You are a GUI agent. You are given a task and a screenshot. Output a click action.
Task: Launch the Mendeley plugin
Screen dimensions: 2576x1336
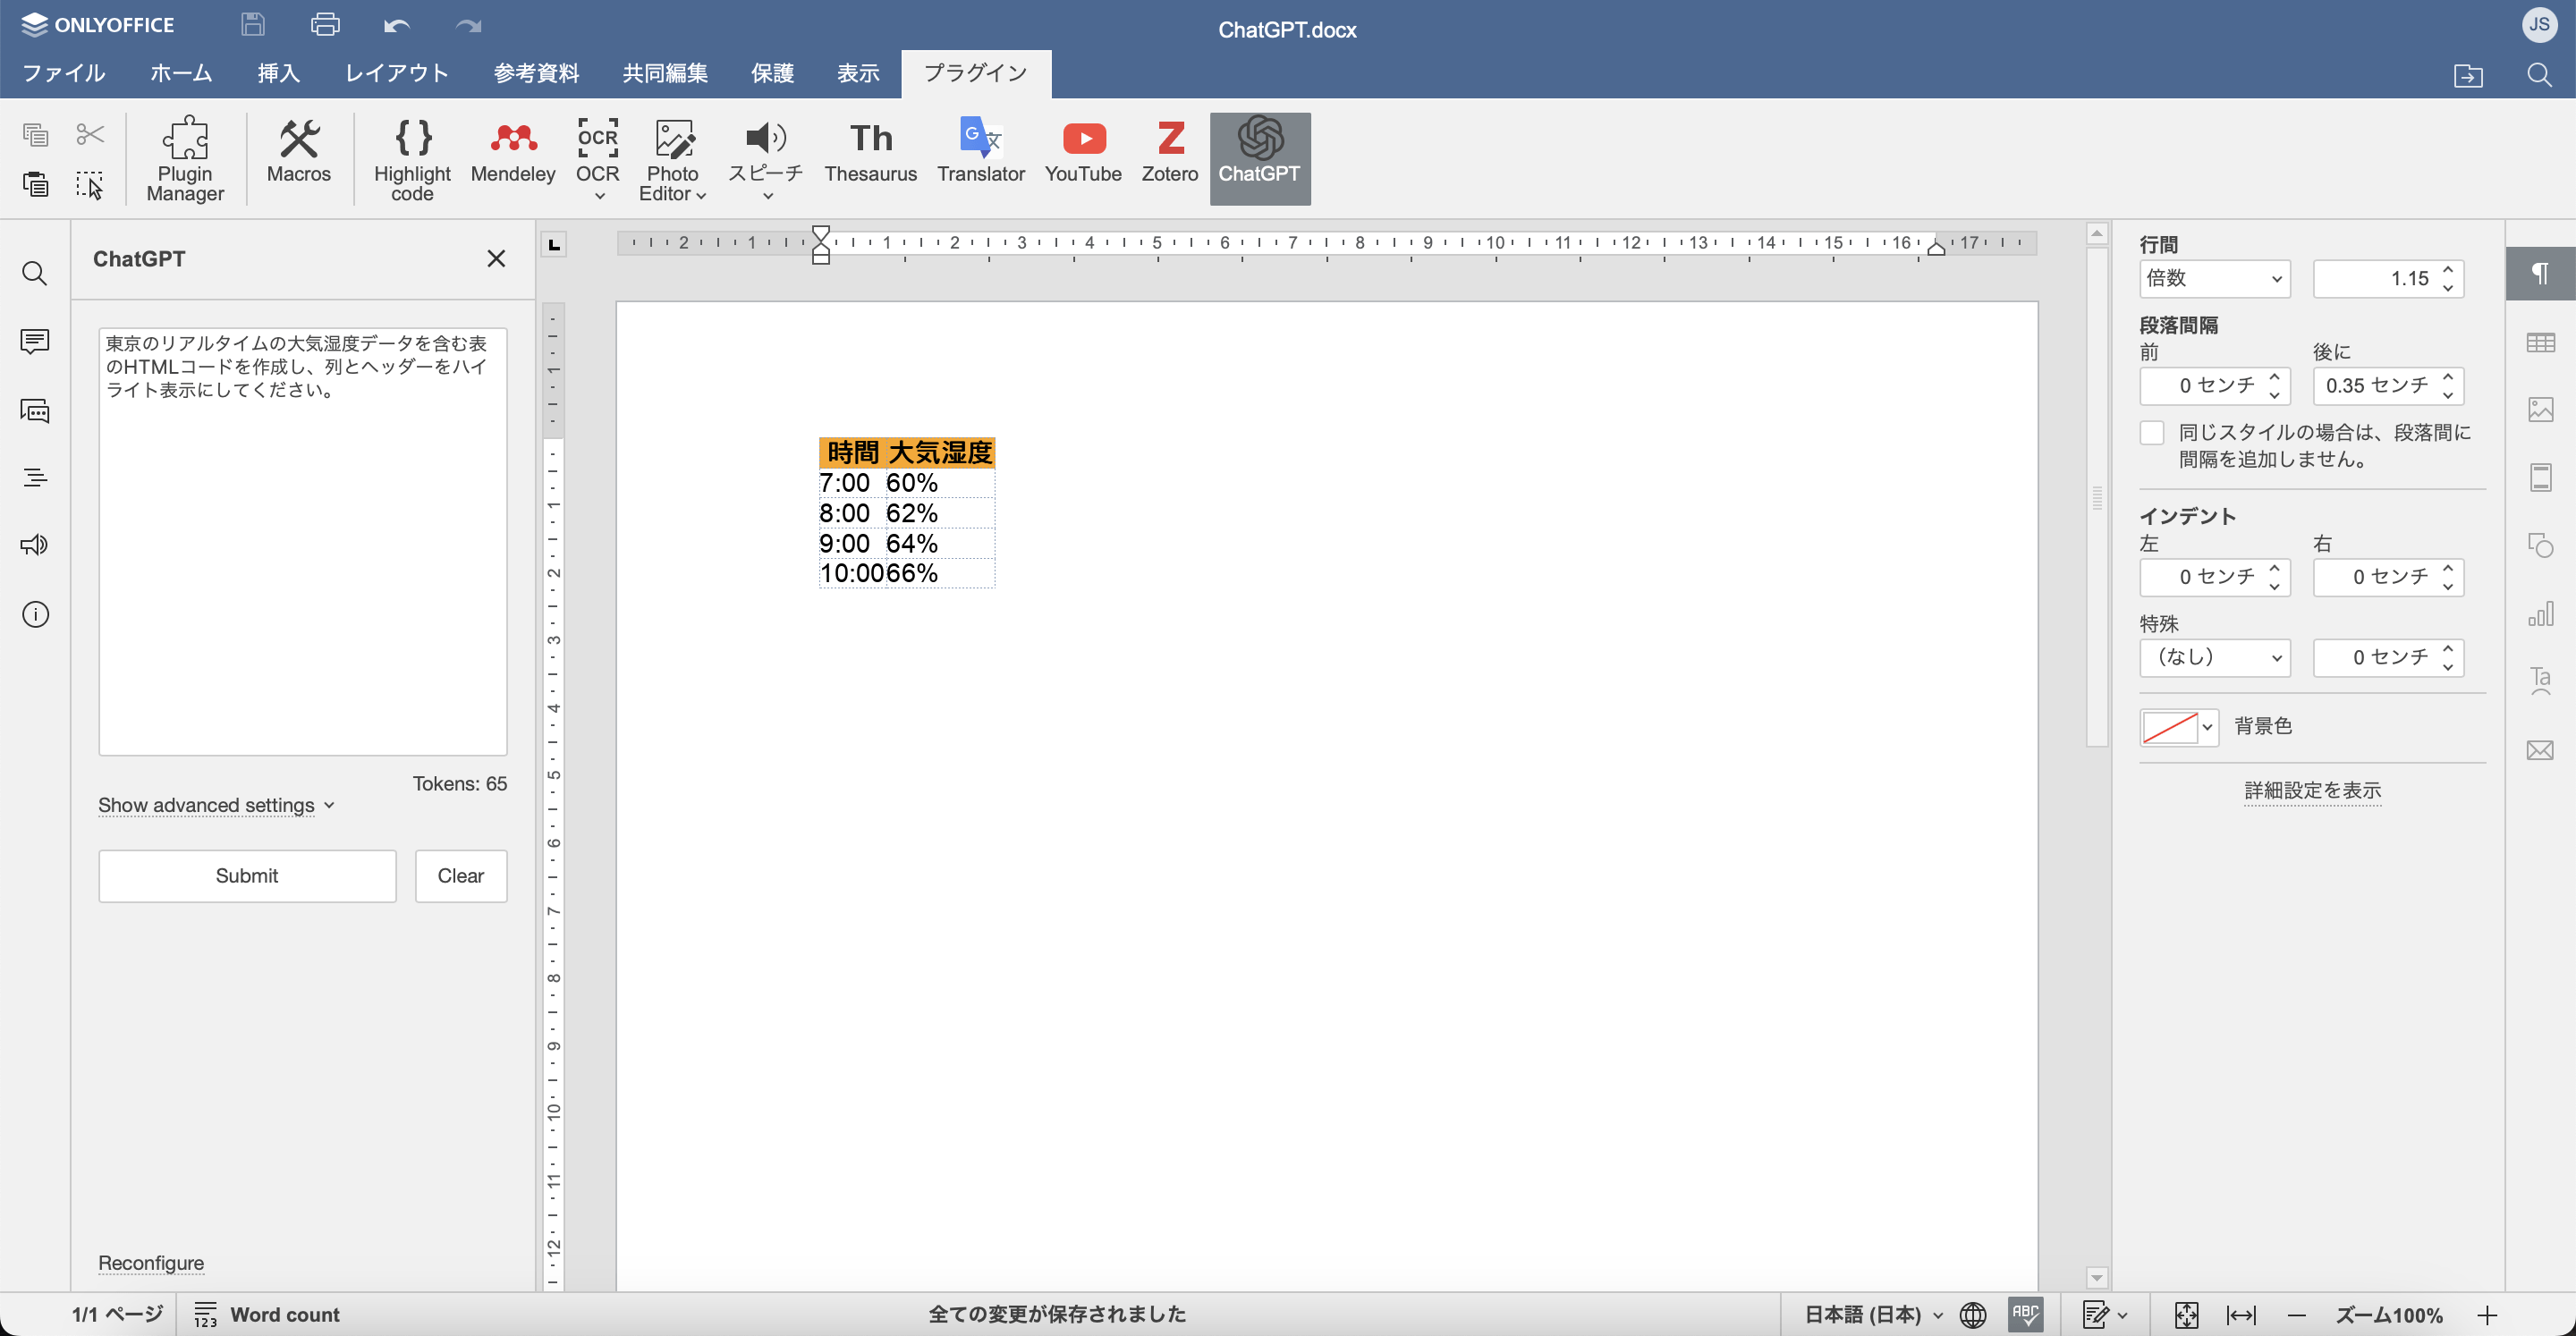(x=512, y=153)
